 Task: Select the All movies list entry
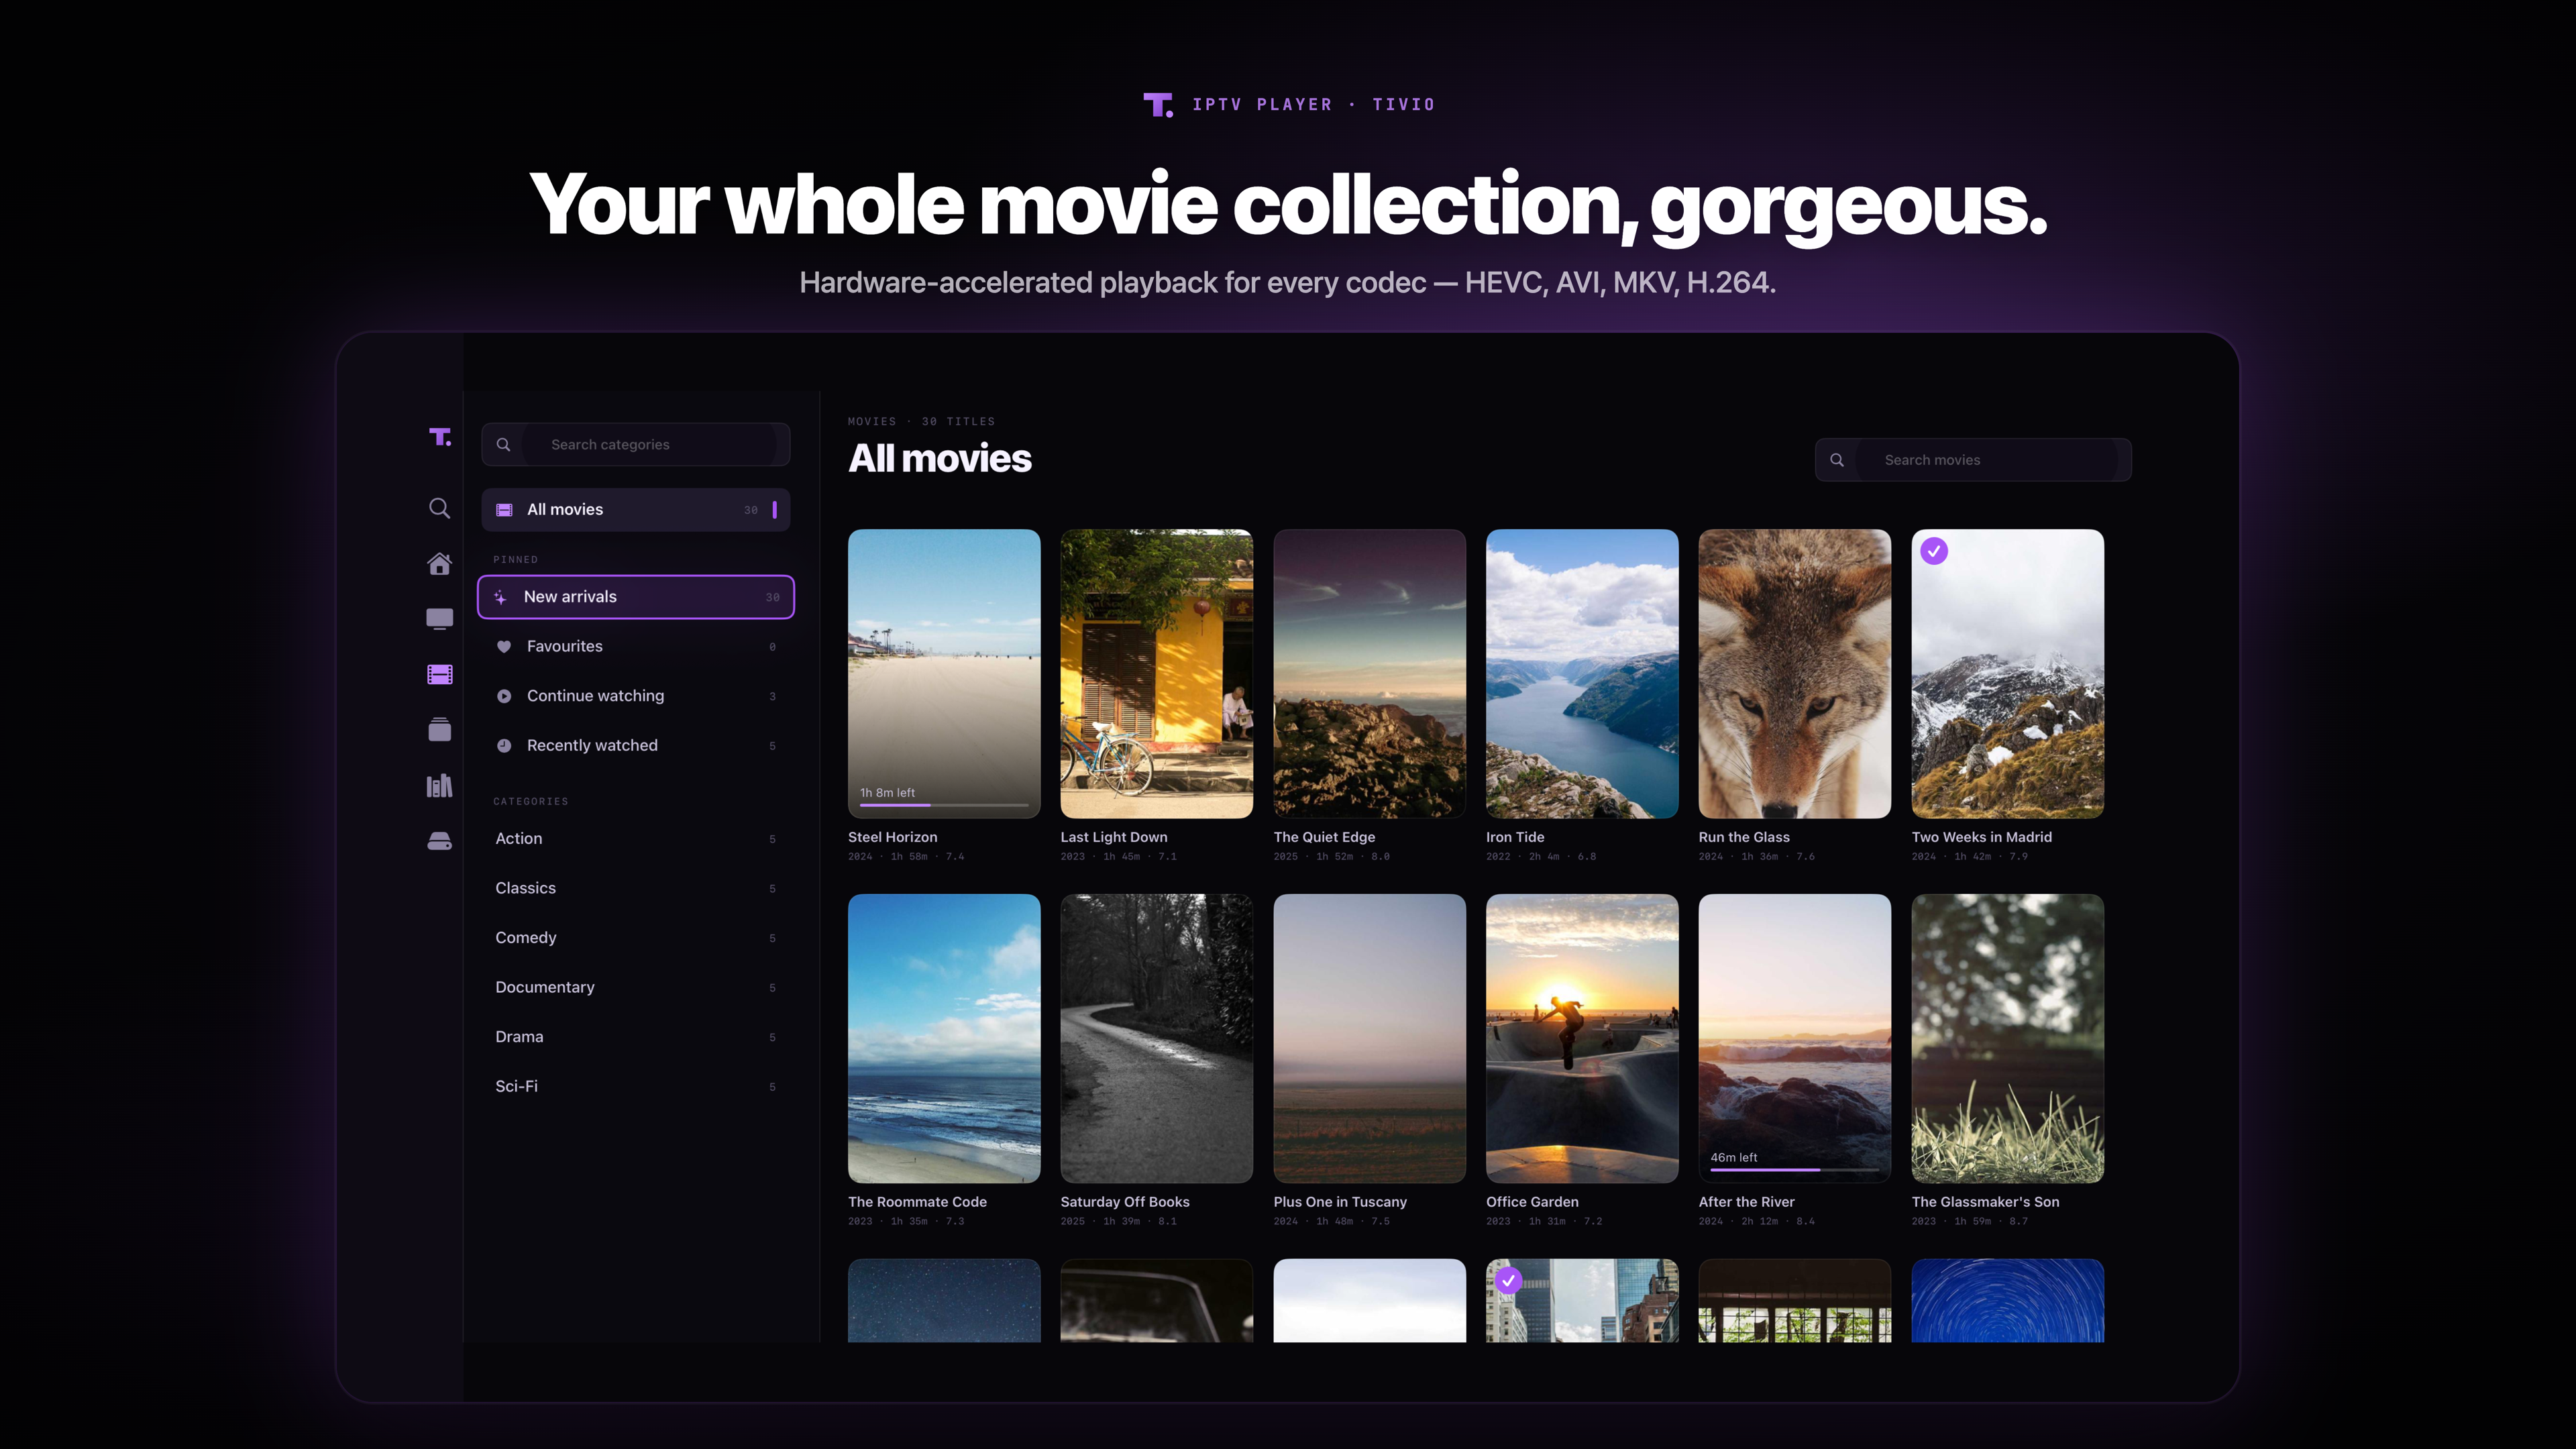[x=636, y=510]
